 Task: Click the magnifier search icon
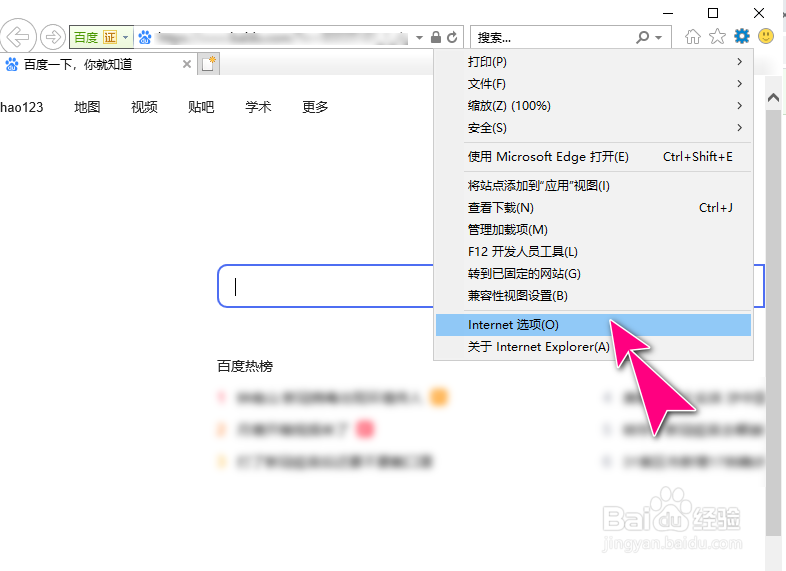(642, 37)
